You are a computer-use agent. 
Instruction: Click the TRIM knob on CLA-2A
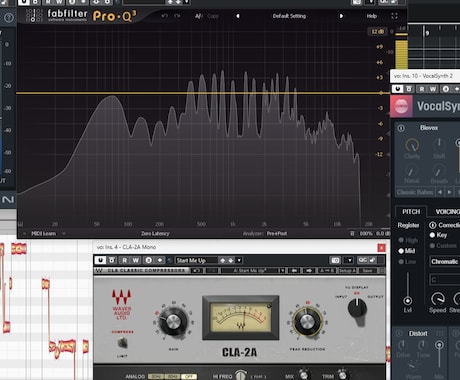click(343, 375)
